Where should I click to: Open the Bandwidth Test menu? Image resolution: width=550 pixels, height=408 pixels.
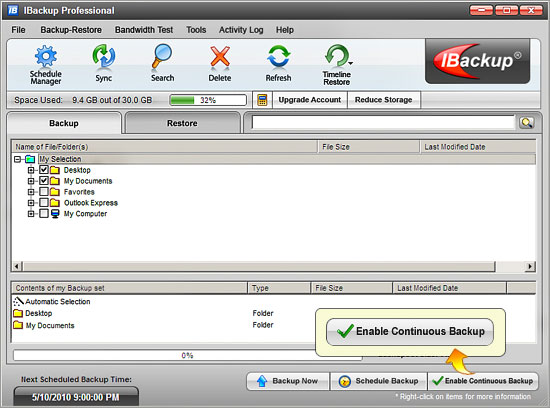pos(144,30)
